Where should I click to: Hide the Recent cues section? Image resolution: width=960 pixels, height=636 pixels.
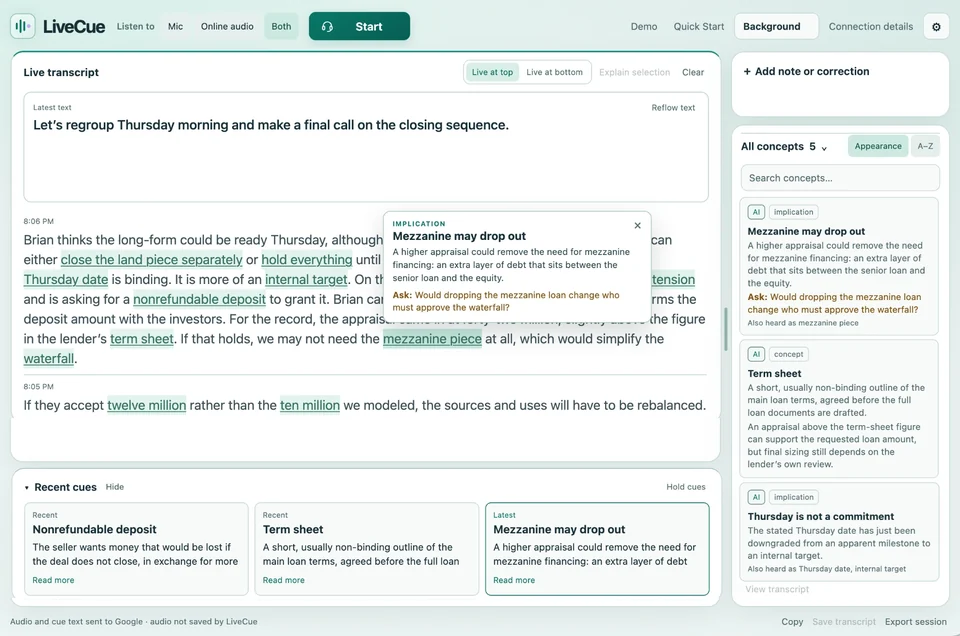pyautogui.click(x=114, y=487)
